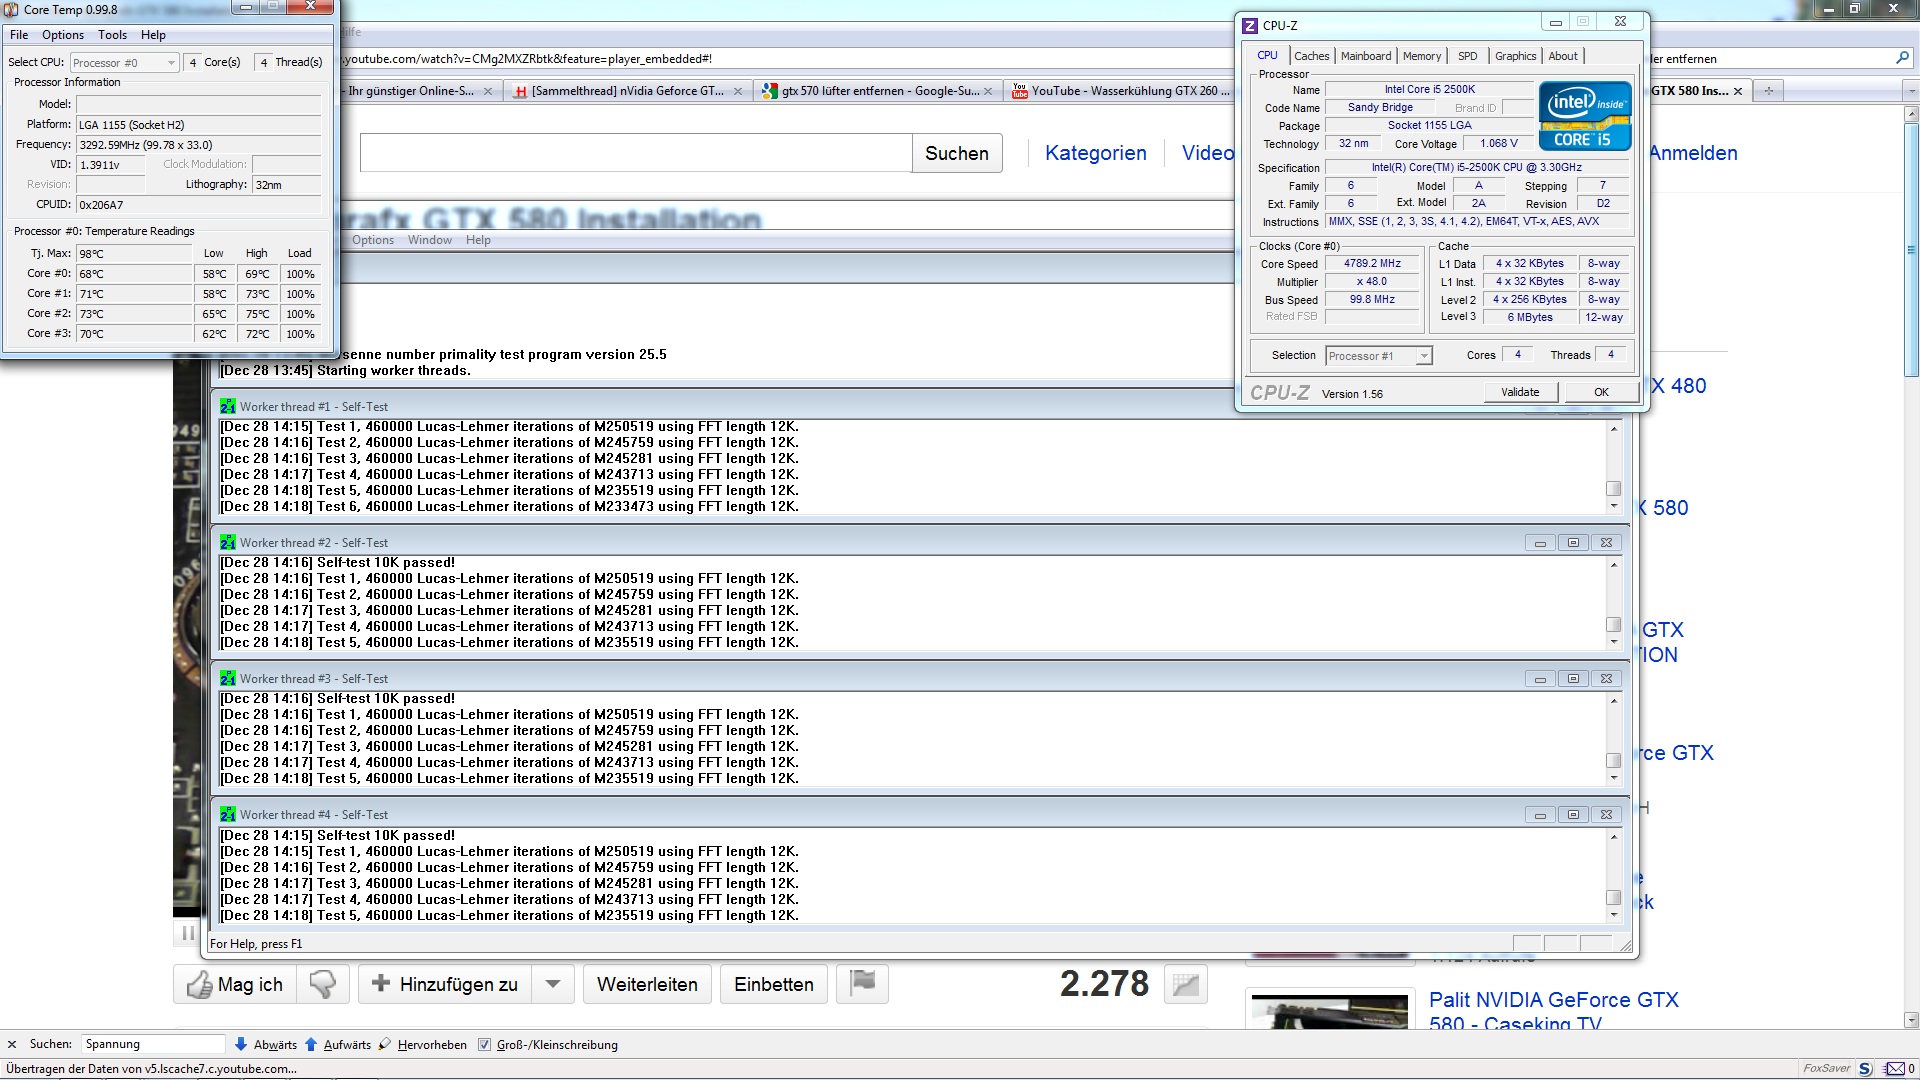The width and height of the screenshot is (1920, 1080).
Task: Click the Intel Core i5 logo badge
Action: pos(1585,116)
